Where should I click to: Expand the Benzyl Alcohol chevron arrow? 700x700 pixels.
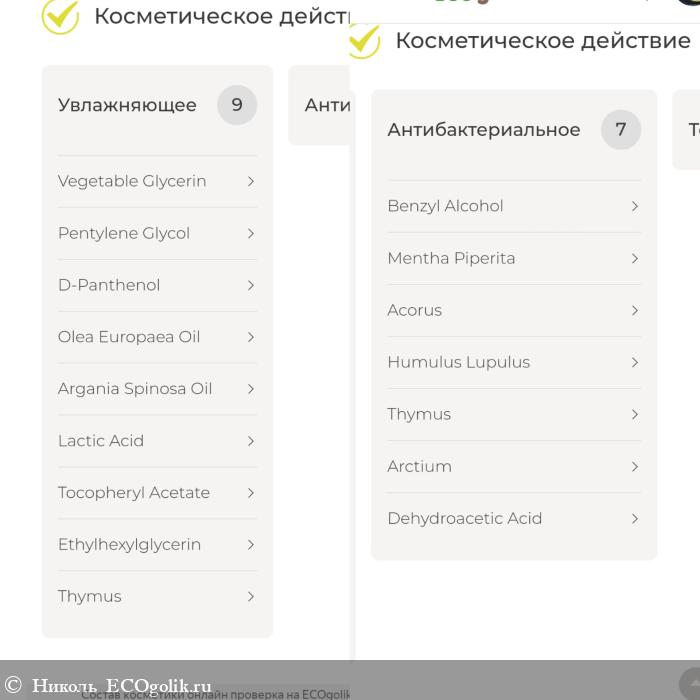pyautogui.click(x=634, y=206)
